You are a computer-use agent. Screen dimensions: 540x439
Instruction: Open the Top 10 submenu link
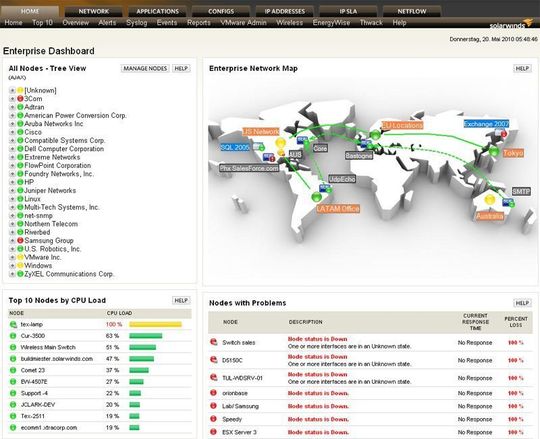(x=42, y=23)
